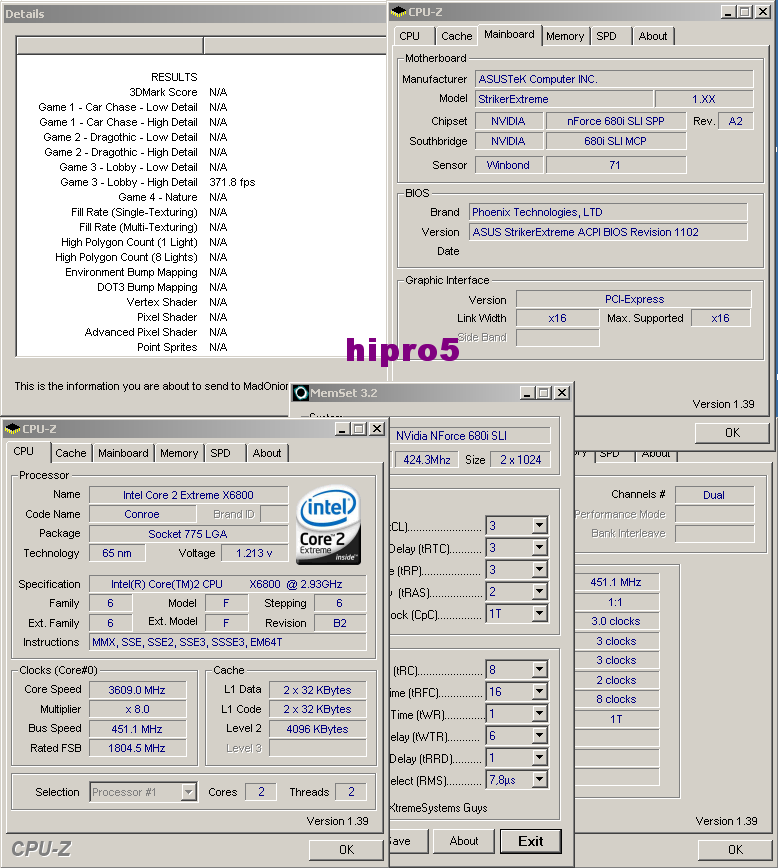The image size is (778, 868).
Task: Switch to About tab in bottom CPU-Z window
Action: coord(267,453)
